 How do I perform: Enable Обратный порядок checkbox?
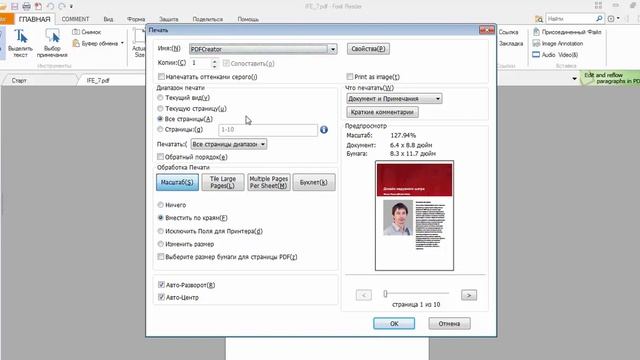[160, 157]
